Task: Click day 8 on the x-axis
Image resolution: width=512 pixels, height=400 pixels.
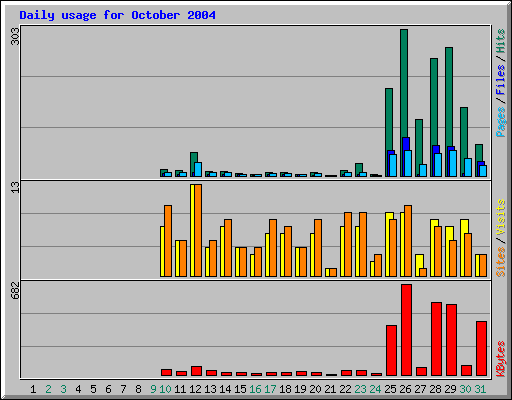Action: [138, 389]
